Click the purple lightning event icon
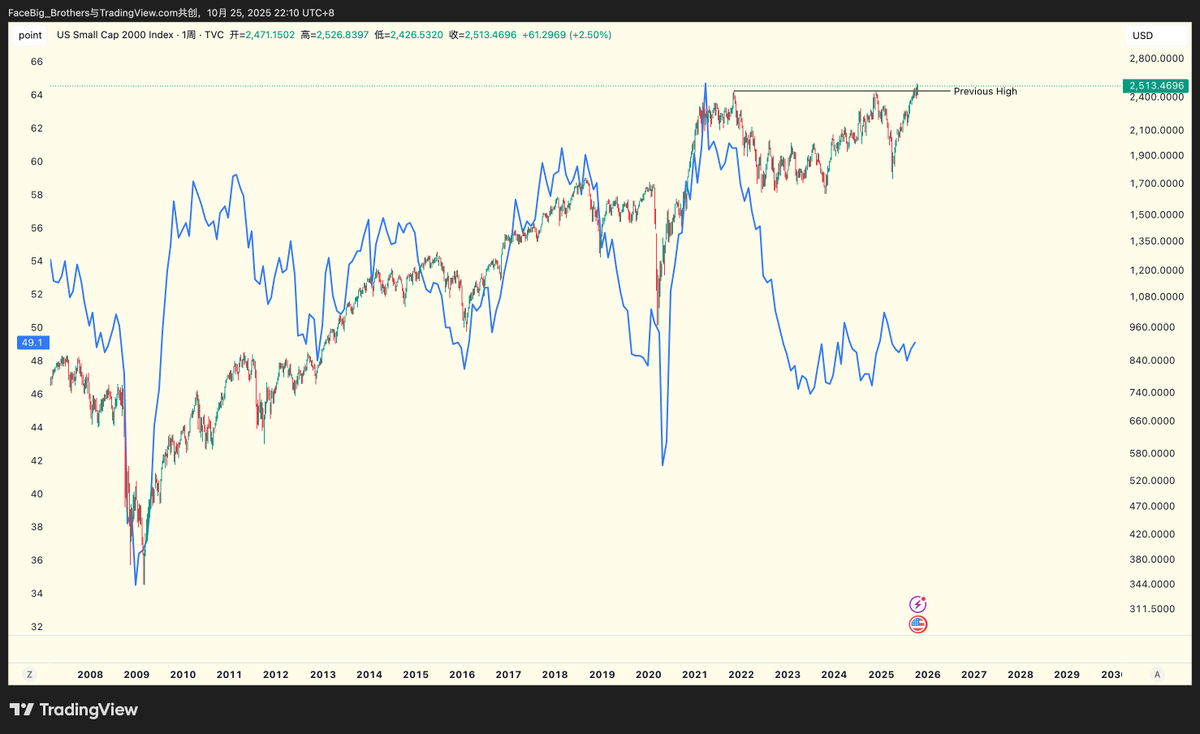 click(x=918, y=604)
